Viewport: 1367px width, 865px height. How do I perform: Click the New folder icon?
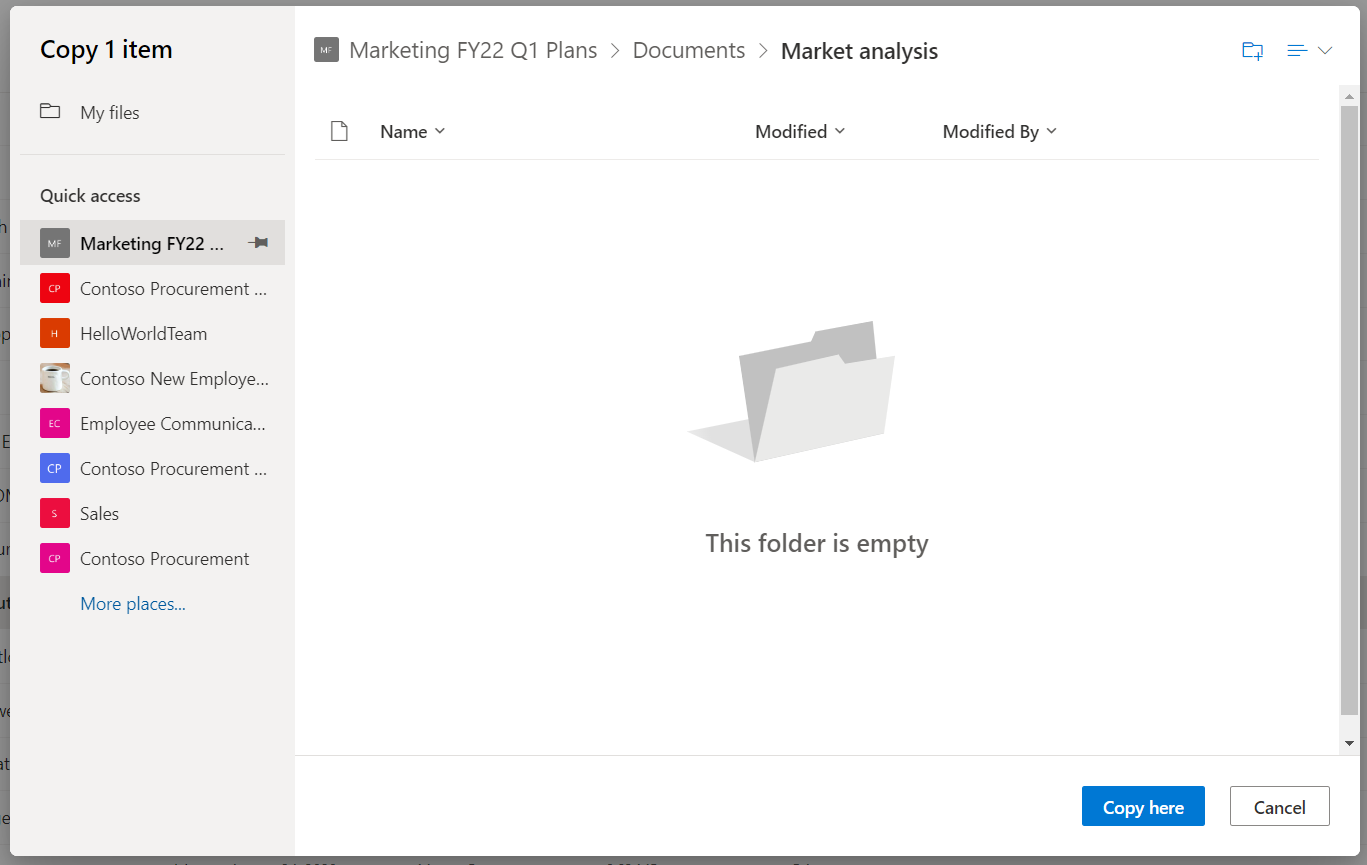(1252, 51)
